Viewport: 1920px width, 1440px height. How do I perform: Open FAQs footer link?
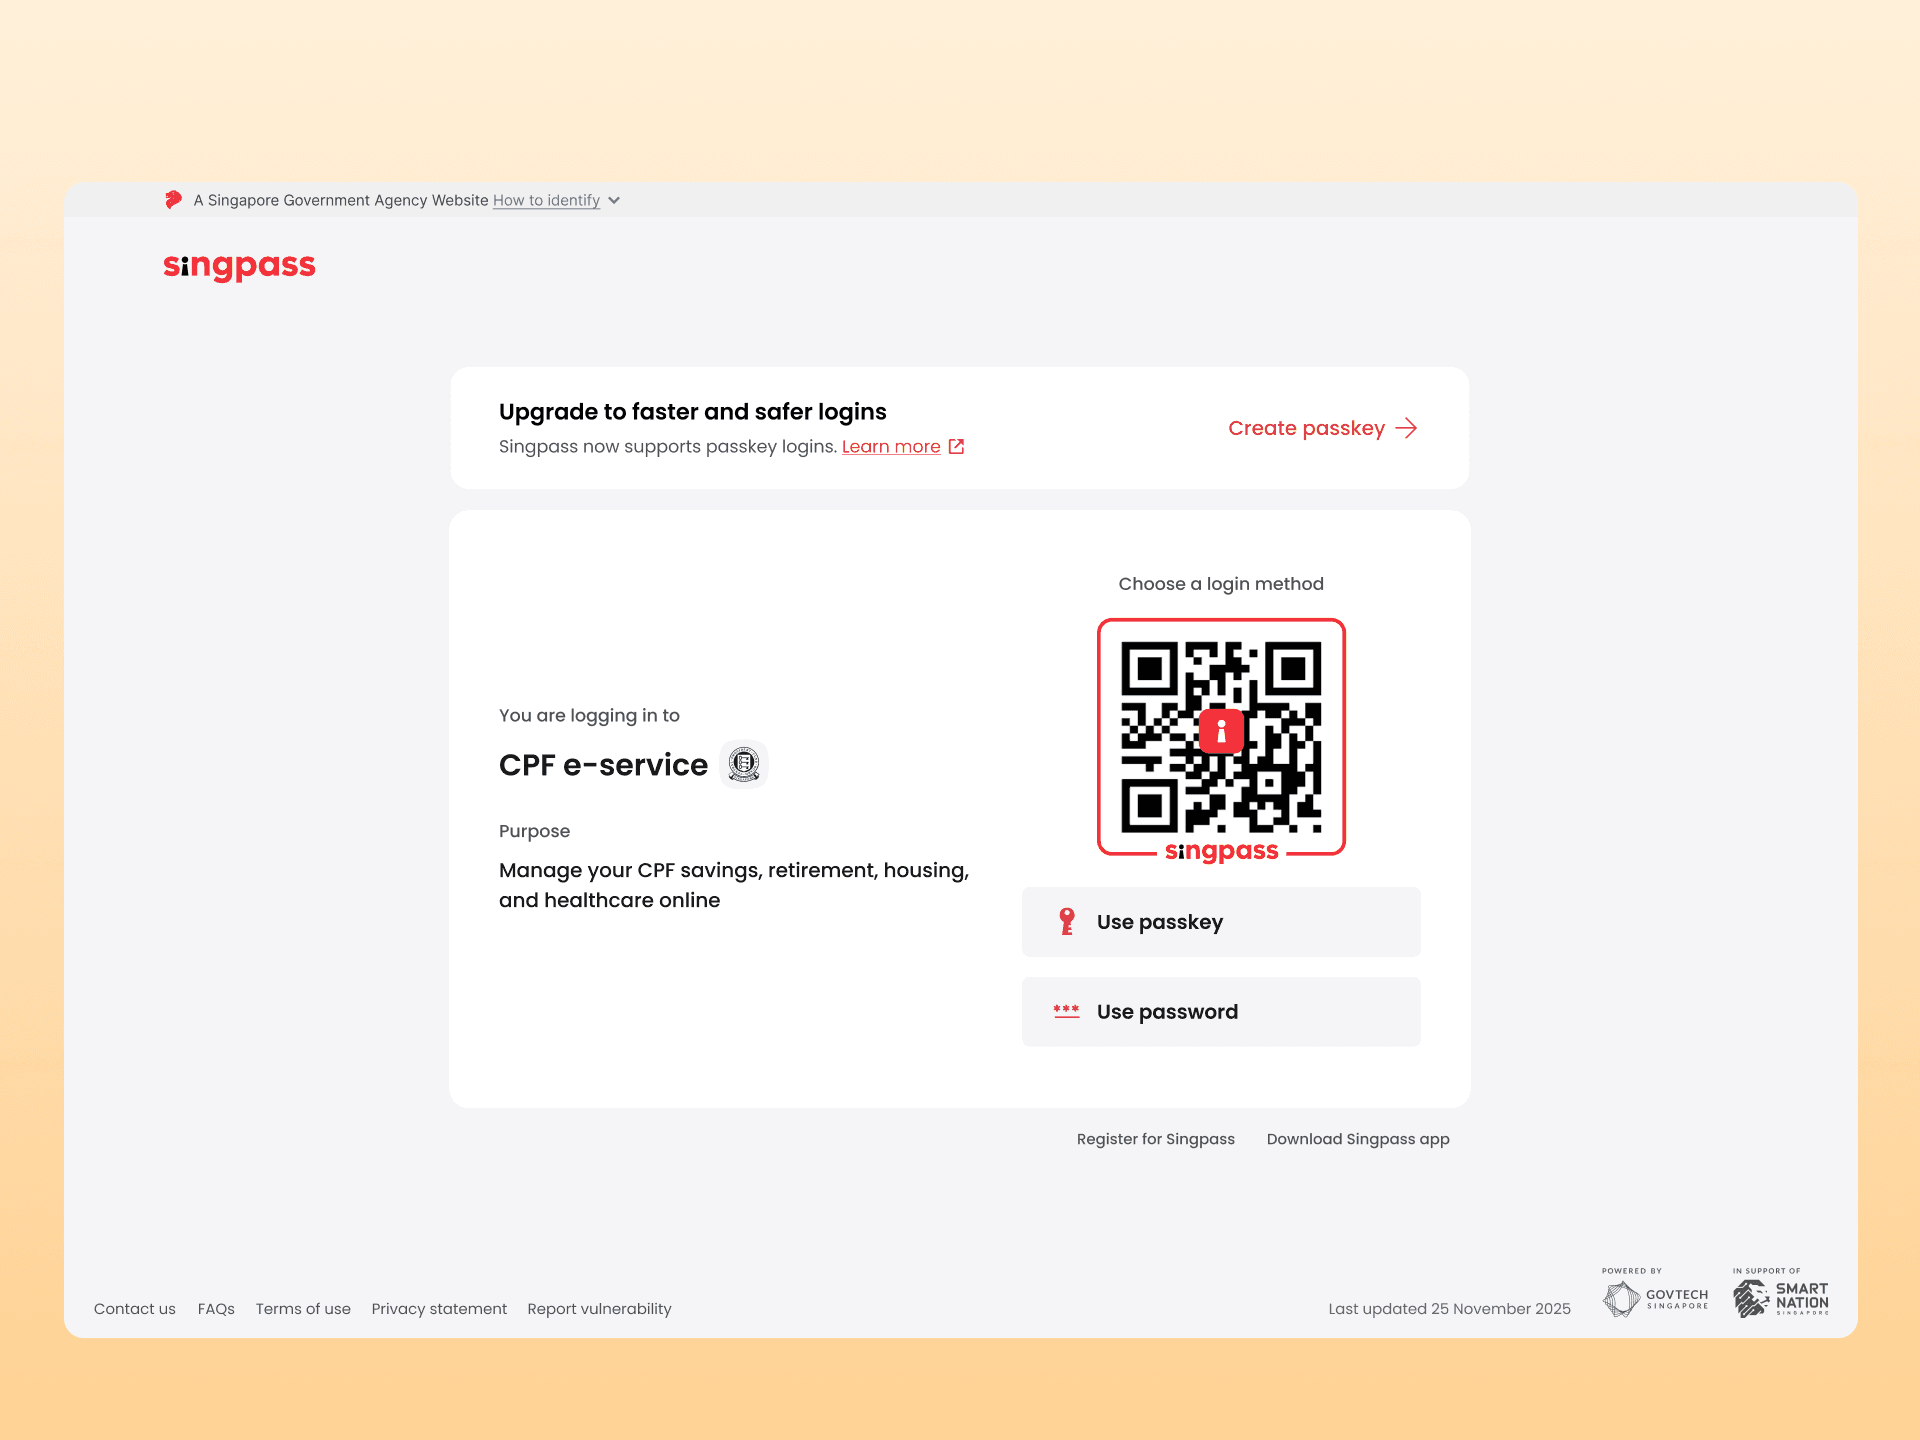(x=216, y=1308)
